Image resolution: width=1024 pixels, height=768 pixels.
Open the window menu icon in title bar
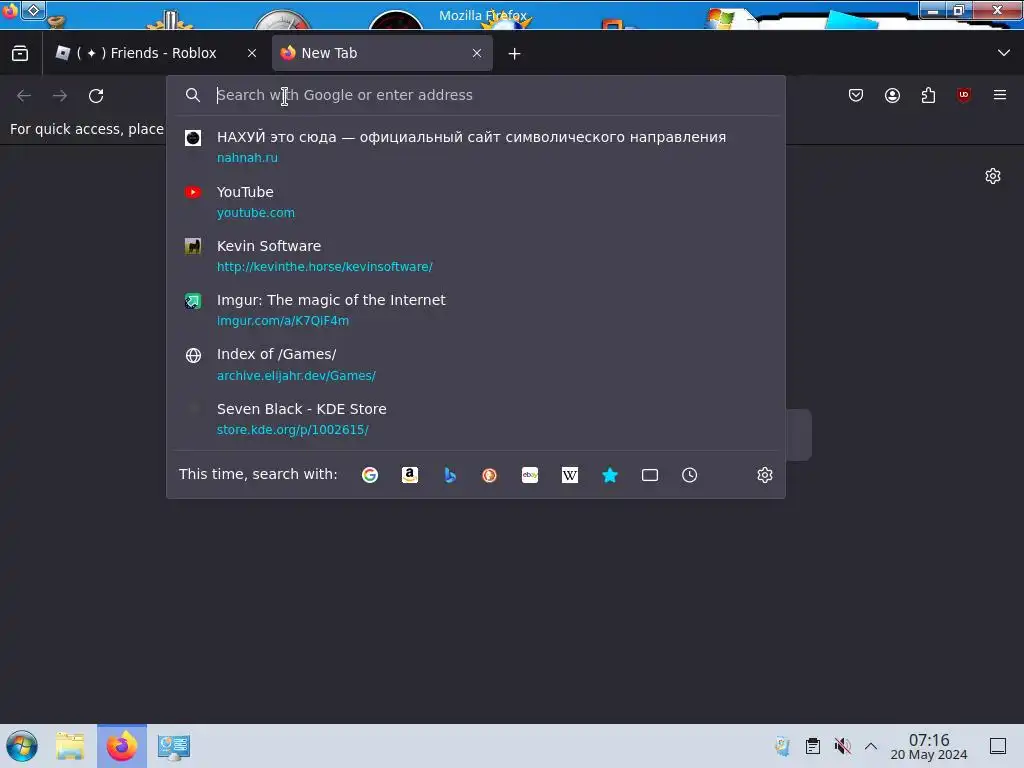9,10
